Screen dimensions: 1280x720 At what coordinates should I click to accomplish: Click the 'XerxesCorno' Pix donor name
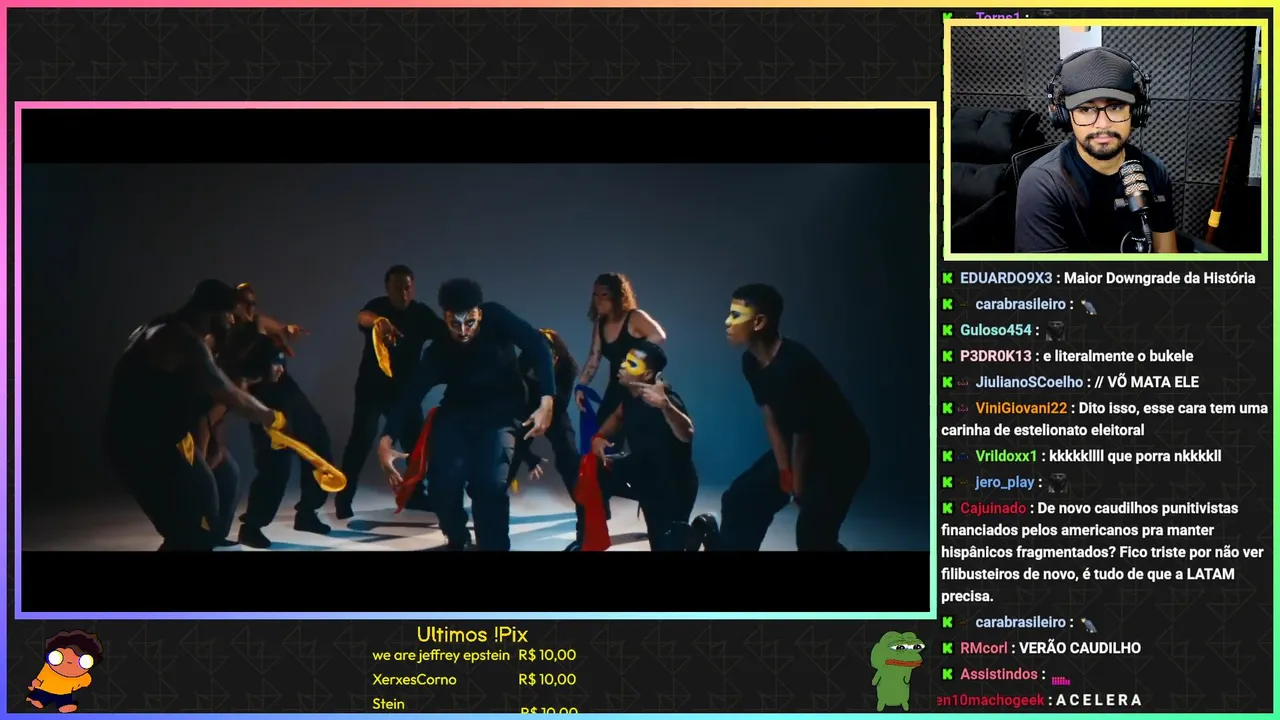tap(414, 680)
